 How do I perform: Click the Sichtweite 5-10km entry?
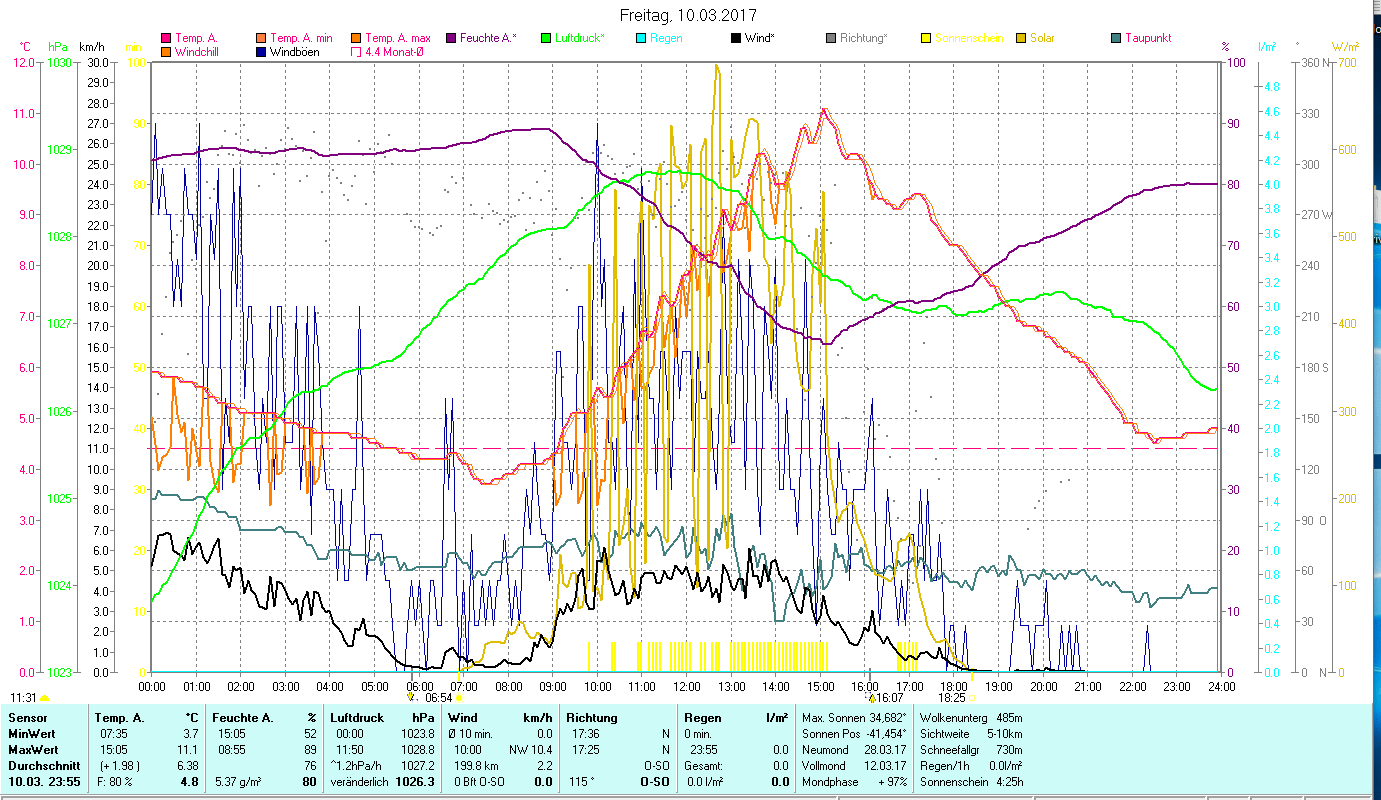(971, 734)
